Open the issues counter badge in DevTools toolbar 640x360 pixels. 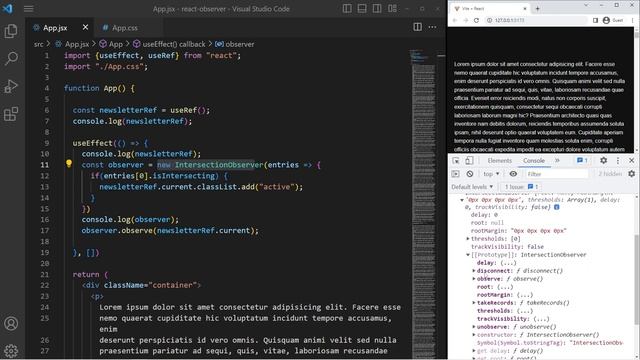pos(582,161)
